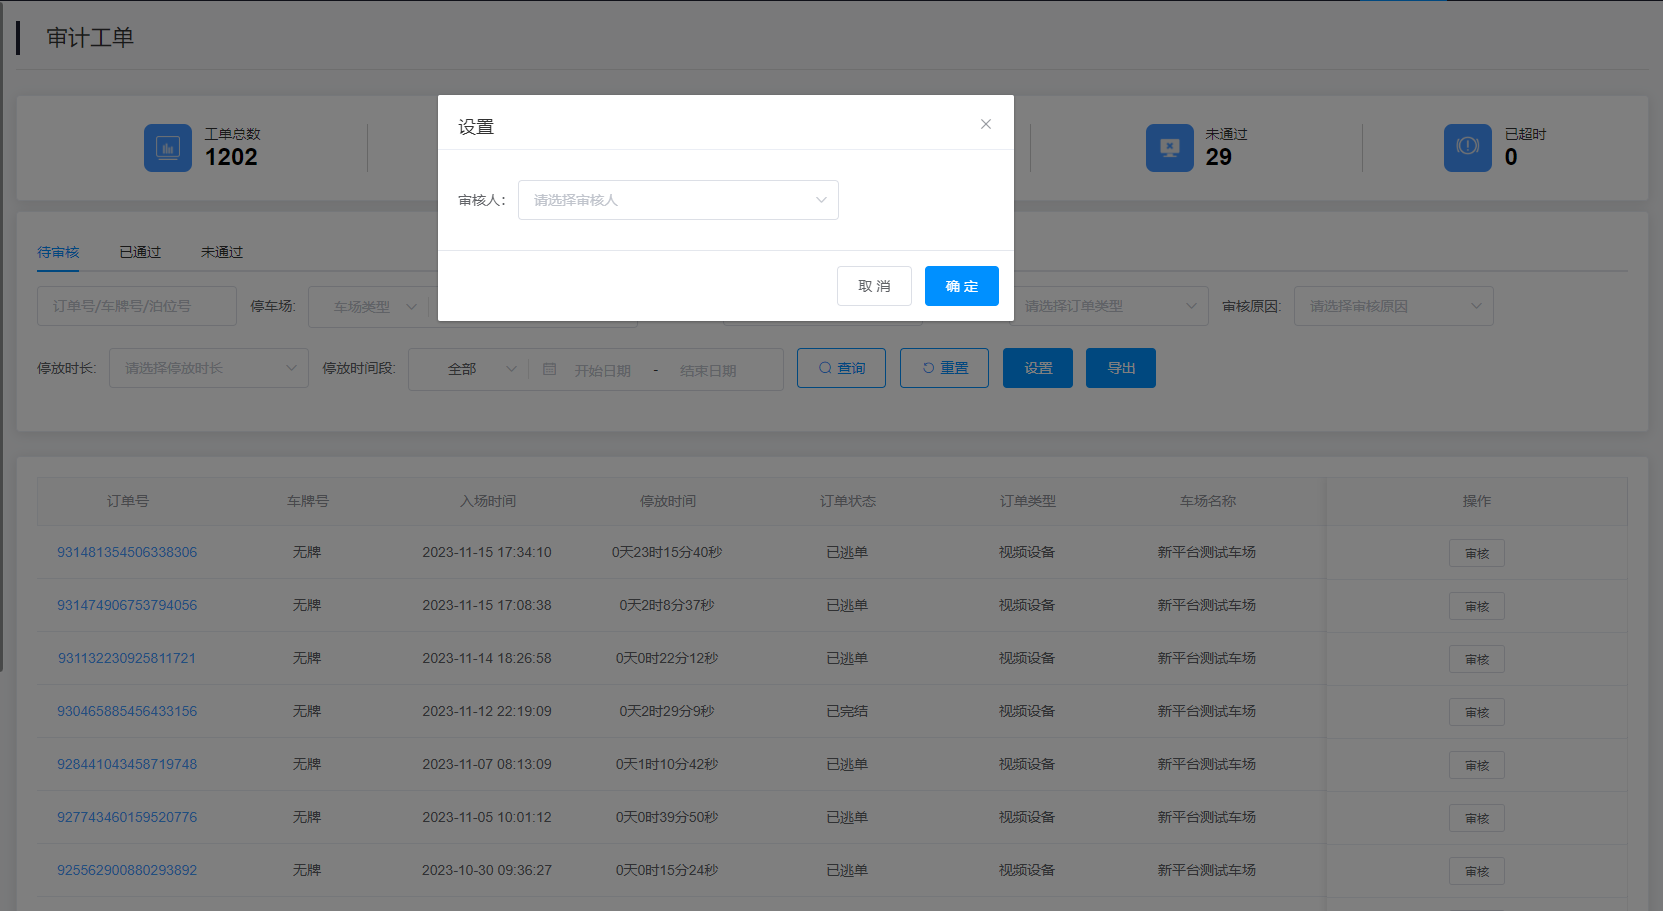The image size is (1663, 911).
Task: Switch to the 已通过 tab
Action: pyautogui.click(x=140, y=252)
